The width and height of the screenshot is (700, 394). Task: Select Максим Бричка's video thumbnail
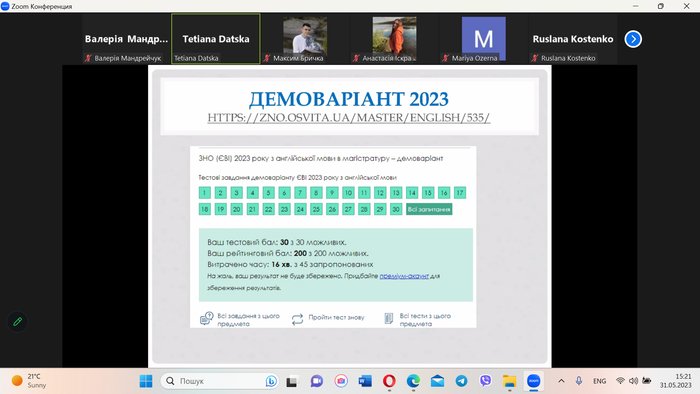305,39
